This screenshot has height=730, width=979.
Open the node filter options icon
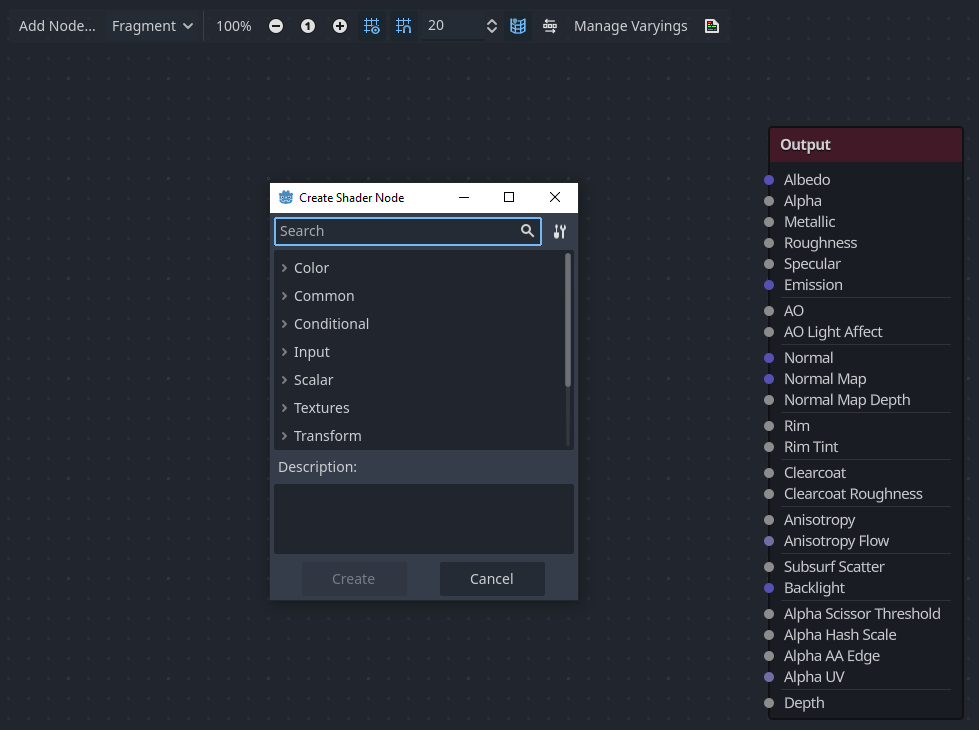tap(560, 232)
